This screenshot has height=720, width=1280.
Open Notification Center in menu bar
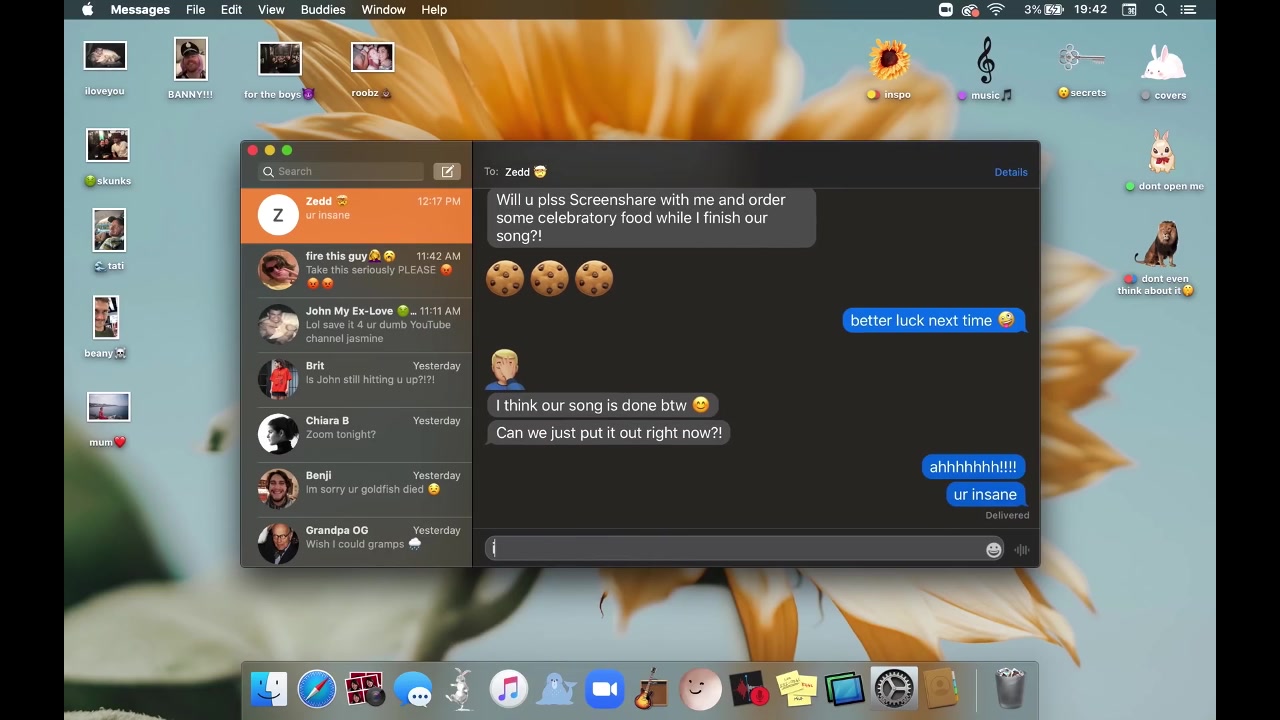1190,9
